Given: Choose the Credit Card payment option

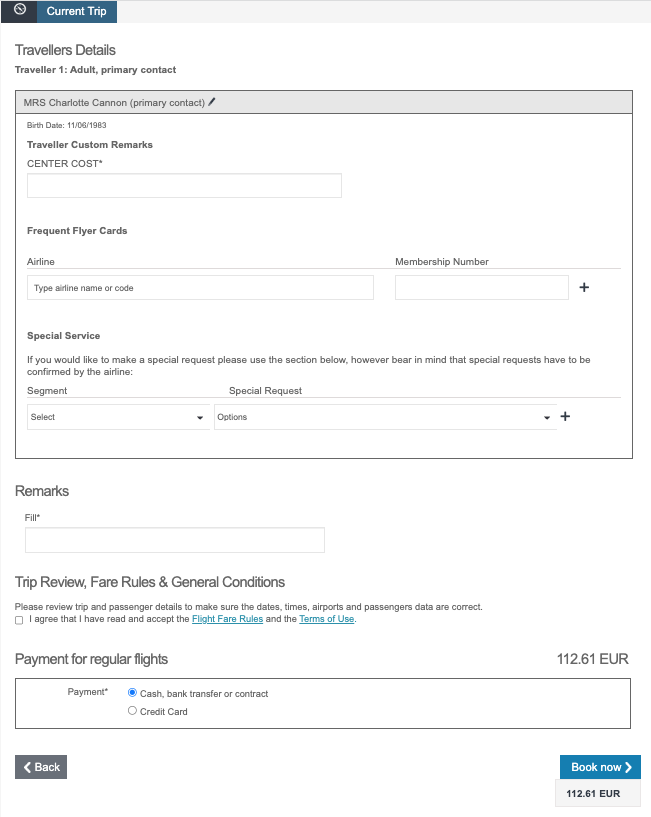Looking at the screenshot, I should pyautogui.click(x=133, y=711).
